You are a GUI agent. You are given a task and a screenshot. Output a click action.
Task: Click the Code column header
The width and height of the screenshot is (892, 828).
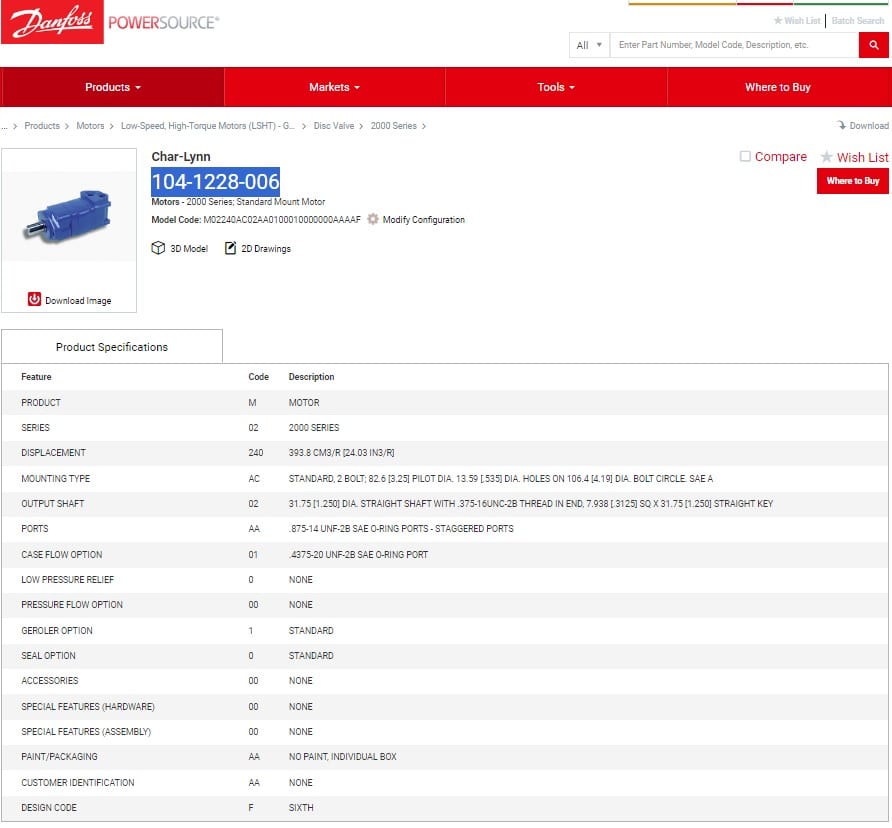258,377
